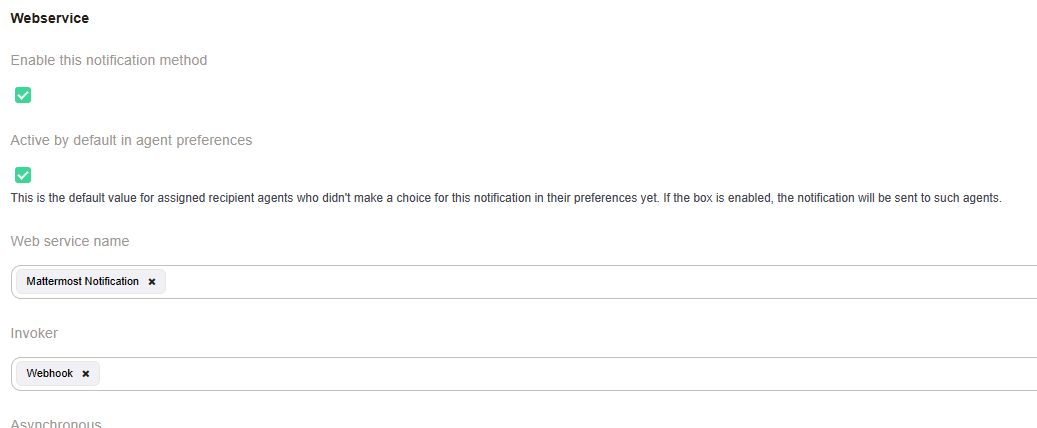
Task: Uncheck Enable this notification method
Action: point(23,95)
